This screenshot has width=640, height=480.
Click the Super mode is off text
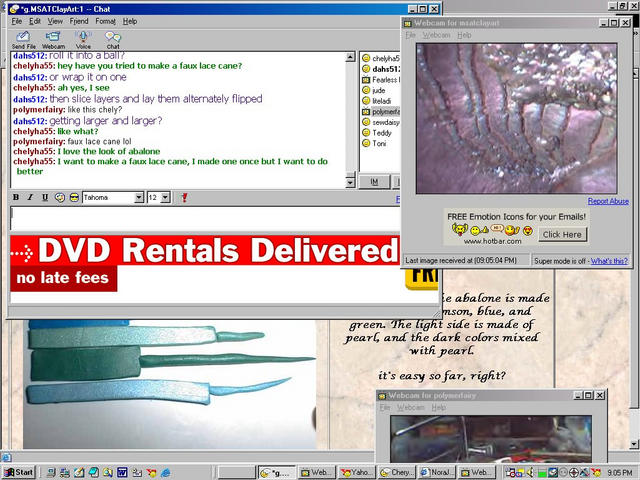coord(560,261)
